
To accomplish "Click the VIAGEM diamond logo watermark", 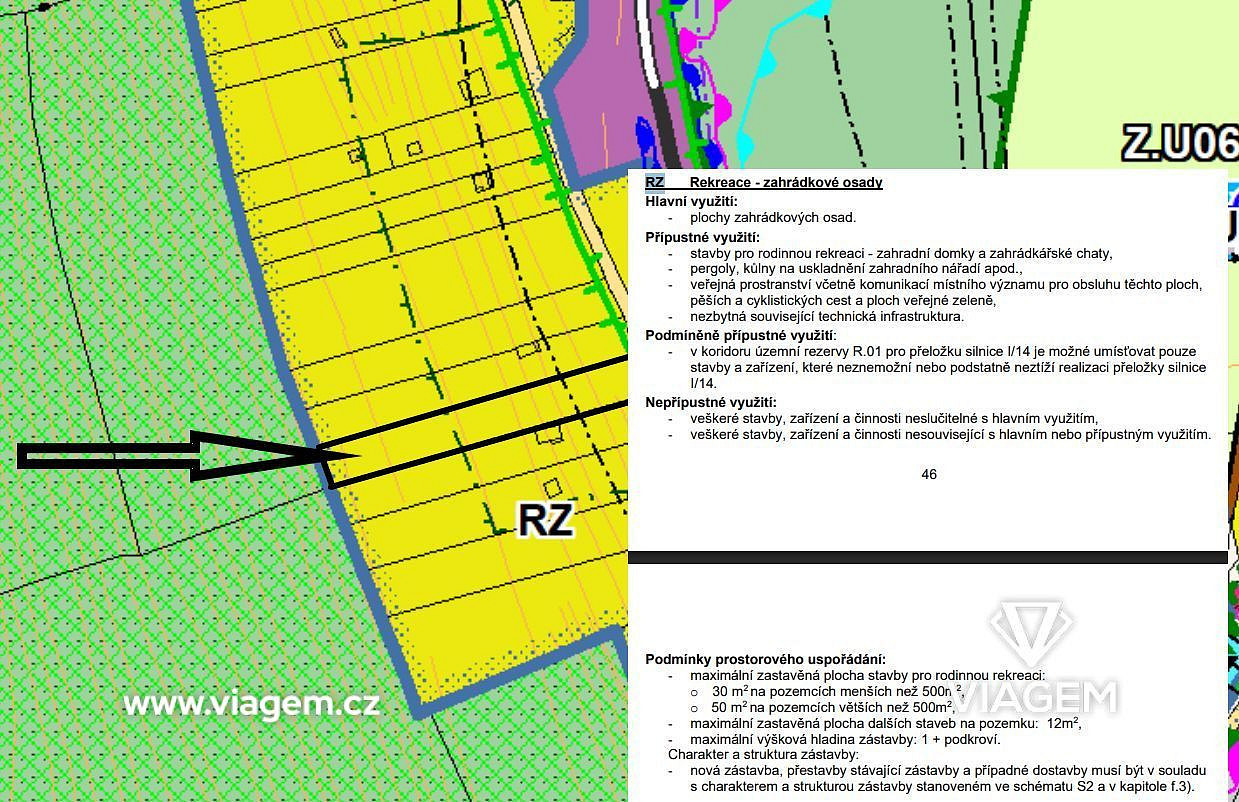I will coord(1031,631).
